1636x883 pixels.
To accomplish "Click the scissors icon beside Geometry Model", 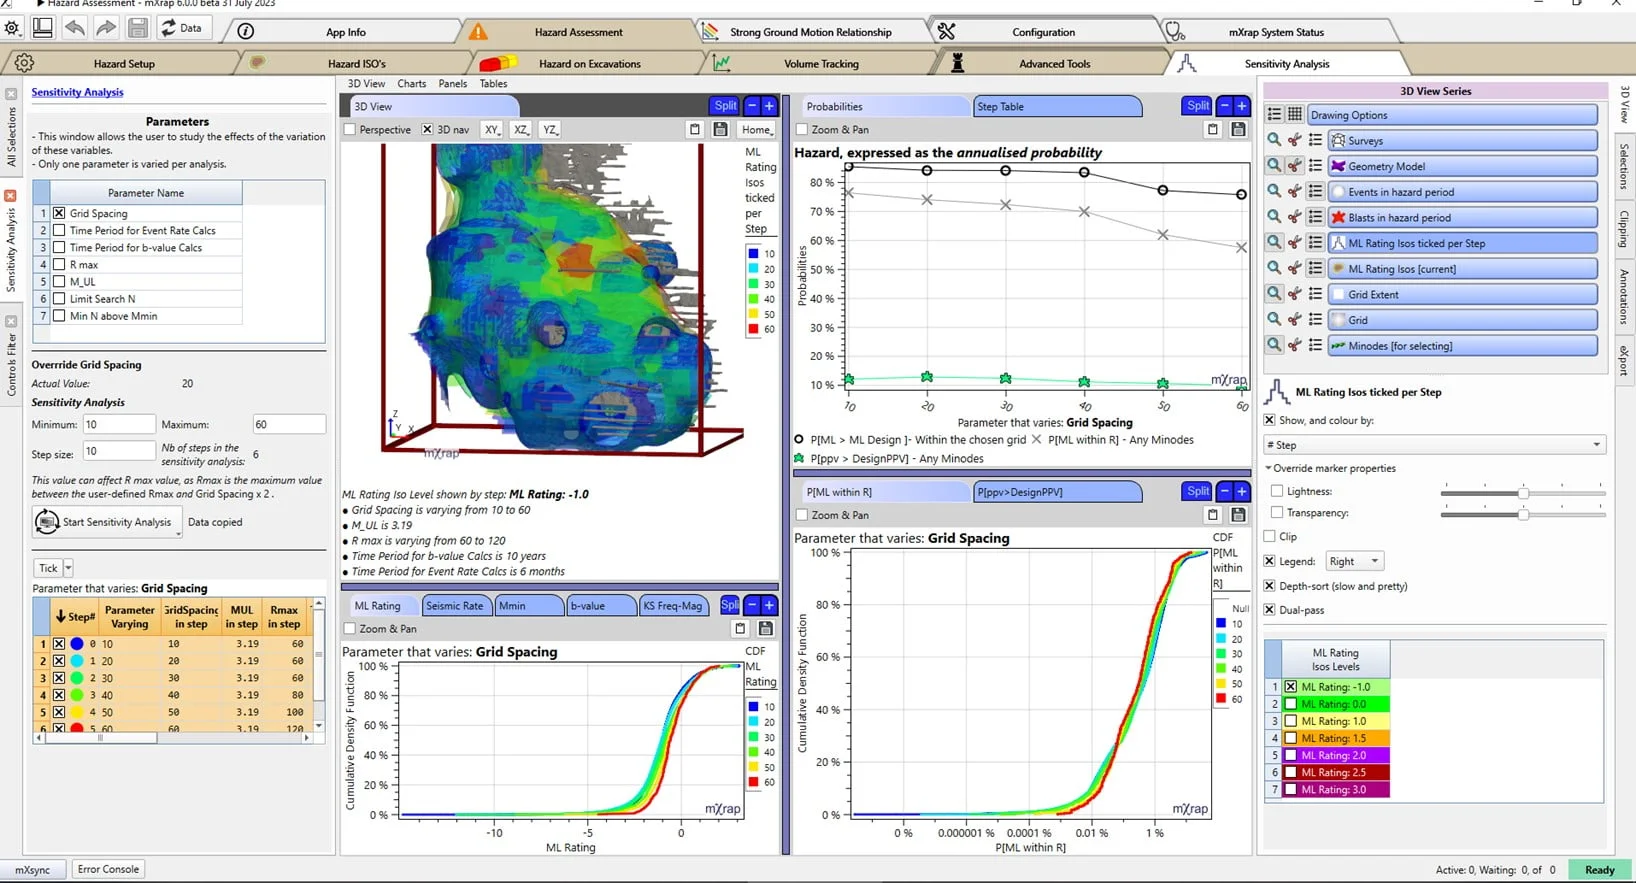I will click(1294, 166).
